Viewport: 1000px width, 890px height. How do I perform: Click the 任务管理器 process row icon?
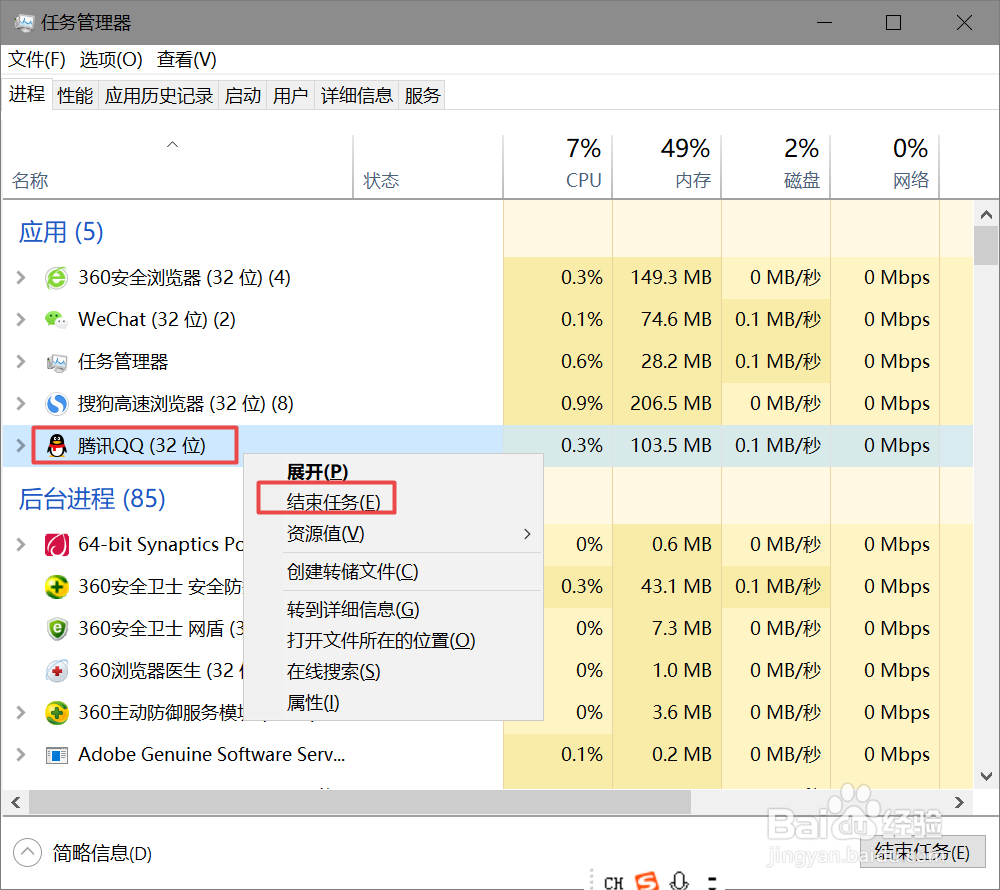coord(56,362)
